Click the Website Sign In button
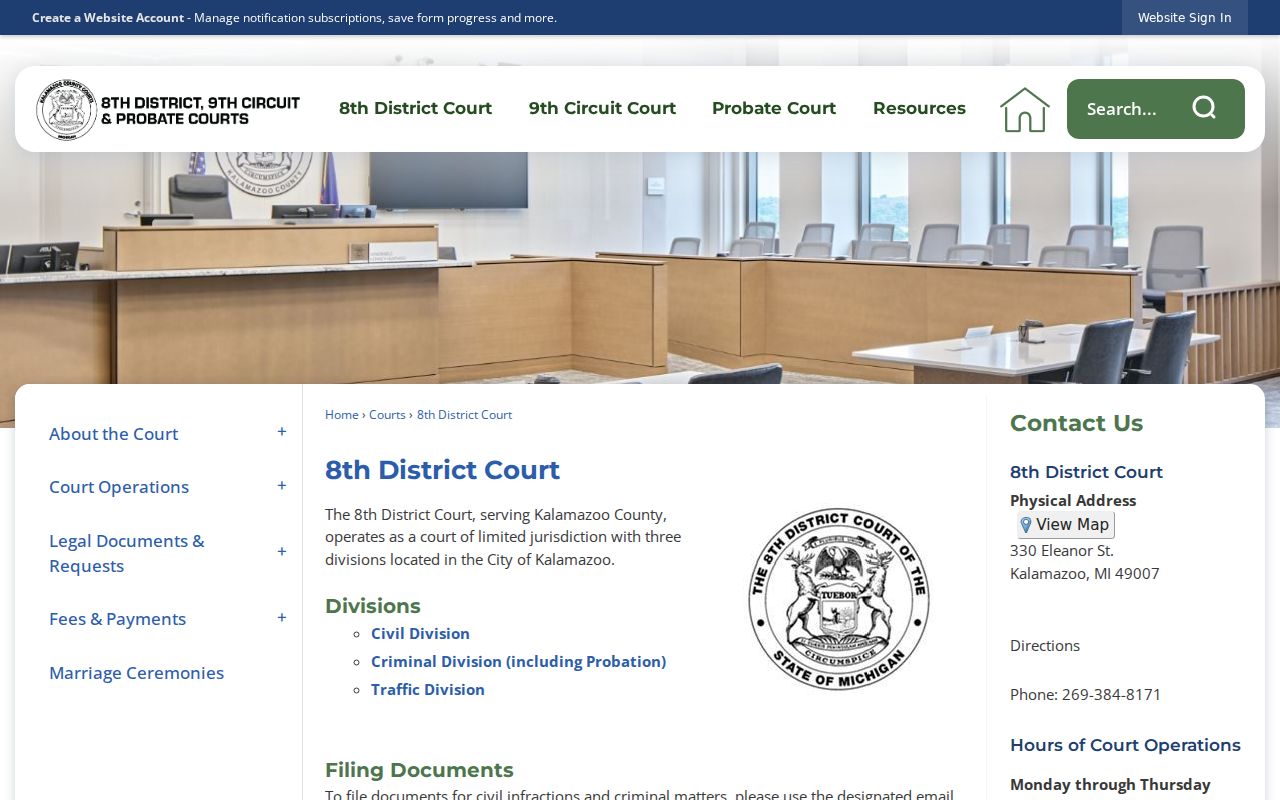 1185,17
